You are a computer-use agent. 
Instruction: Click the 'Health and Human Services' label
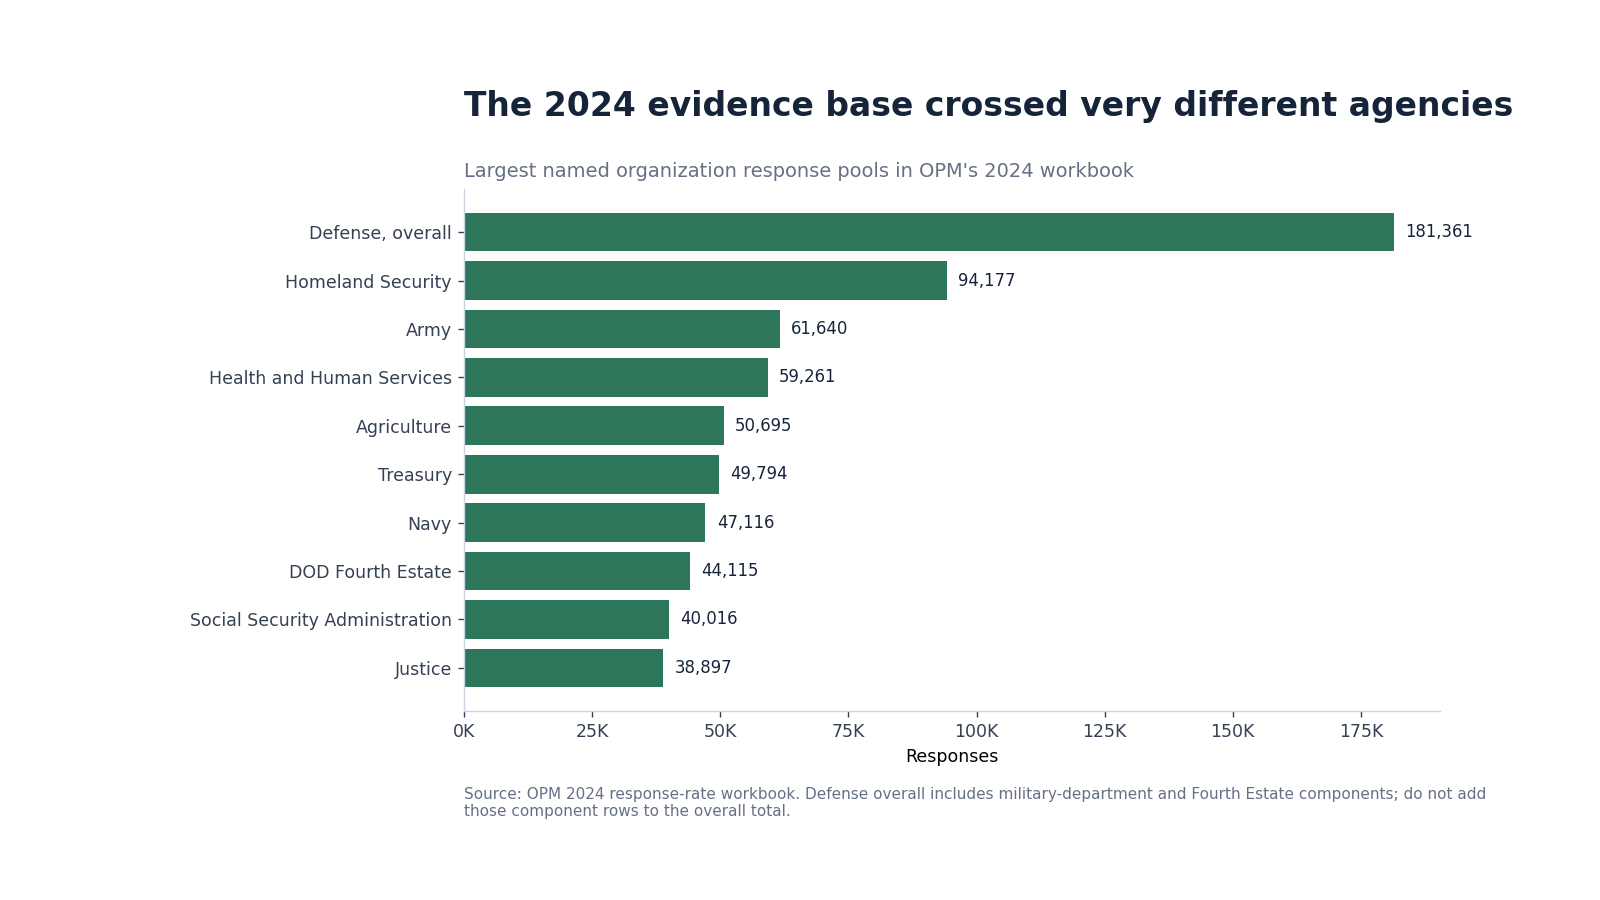[330, 378]
